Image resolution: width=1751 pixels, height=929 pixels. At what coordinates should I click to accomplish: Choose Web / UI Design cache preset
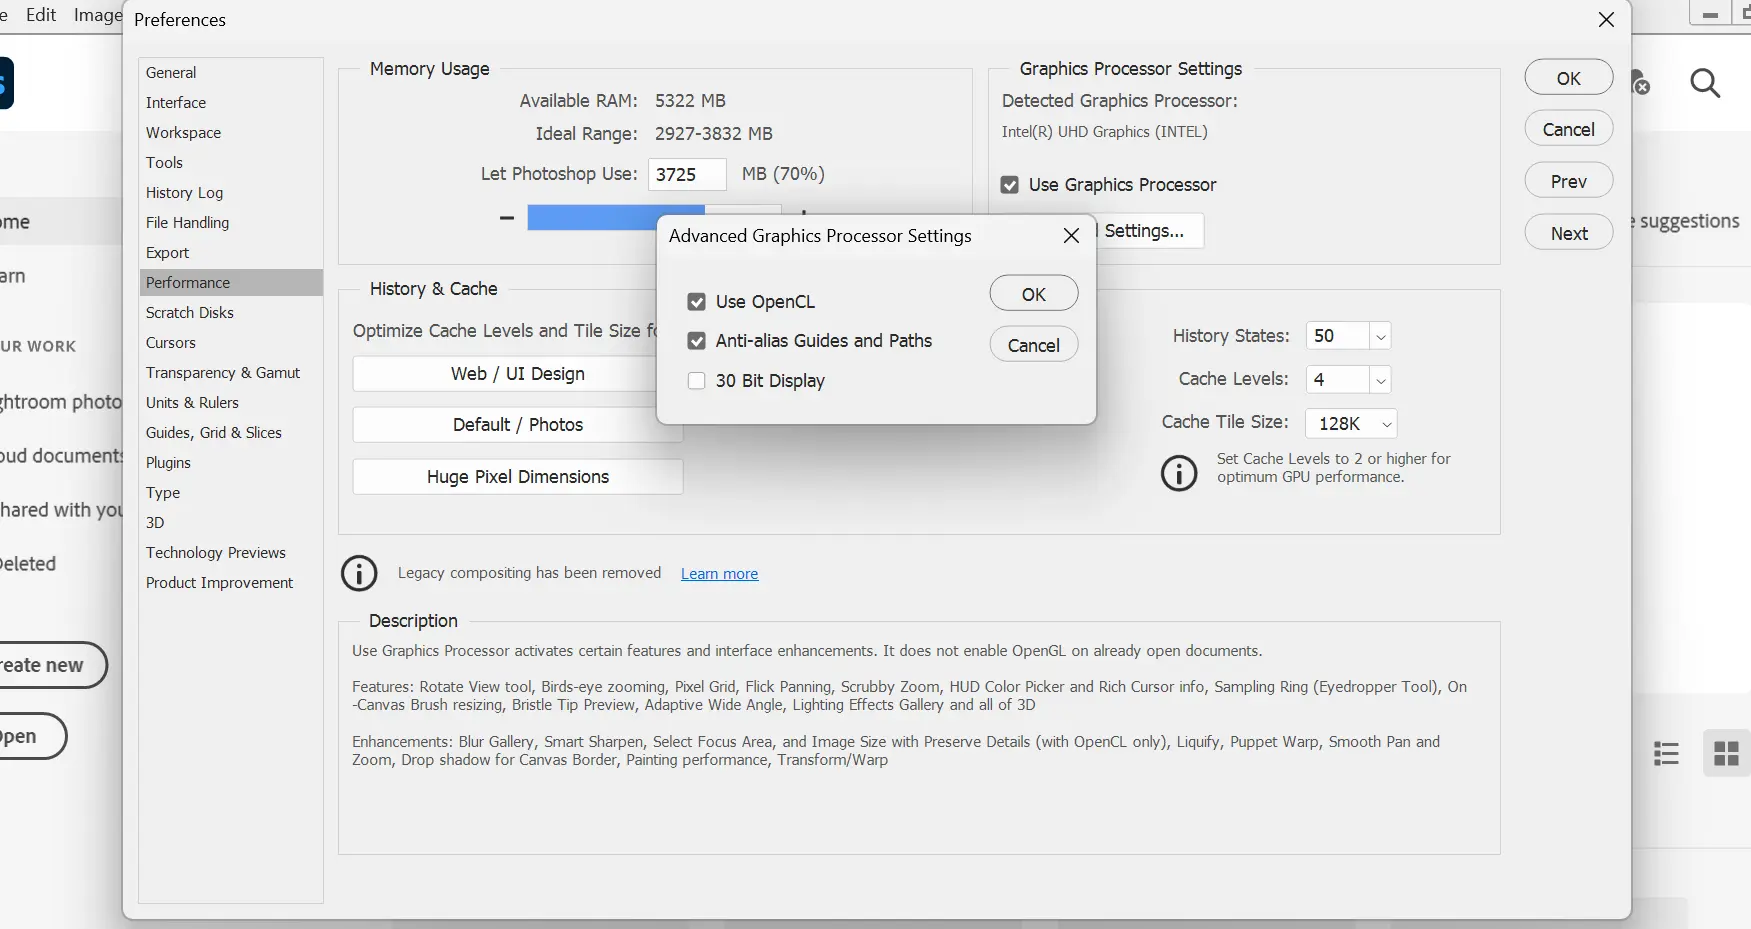(x=505, y=374)
